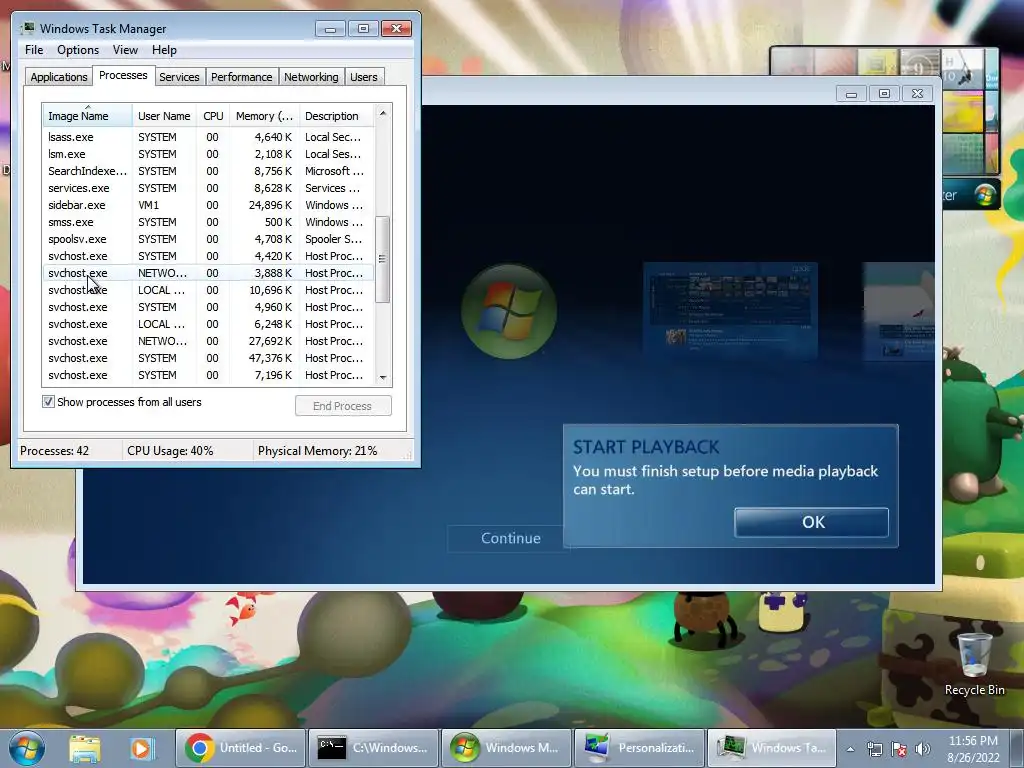
Task: Close the Media Center window
Action: pyautogui.click(x=917, y=94)
